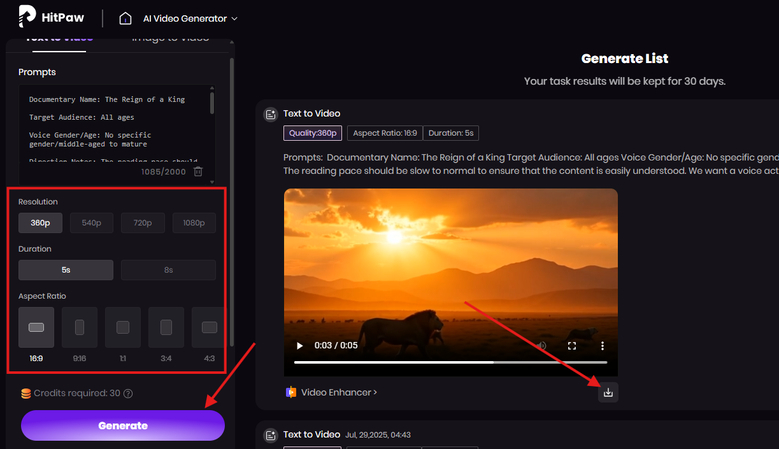Choose 8s duration
This screenshot has height=449, width=779.
[168, 270]
